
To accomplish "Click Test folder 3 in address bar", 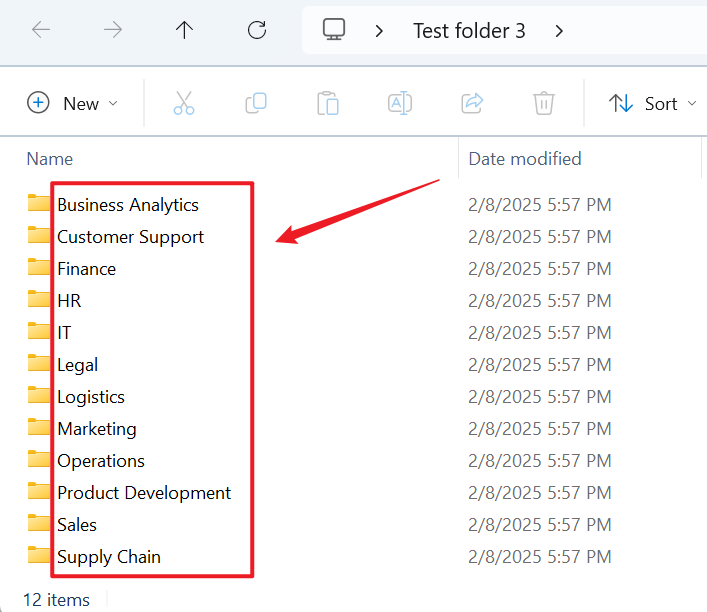I will (x=469, y=31).
